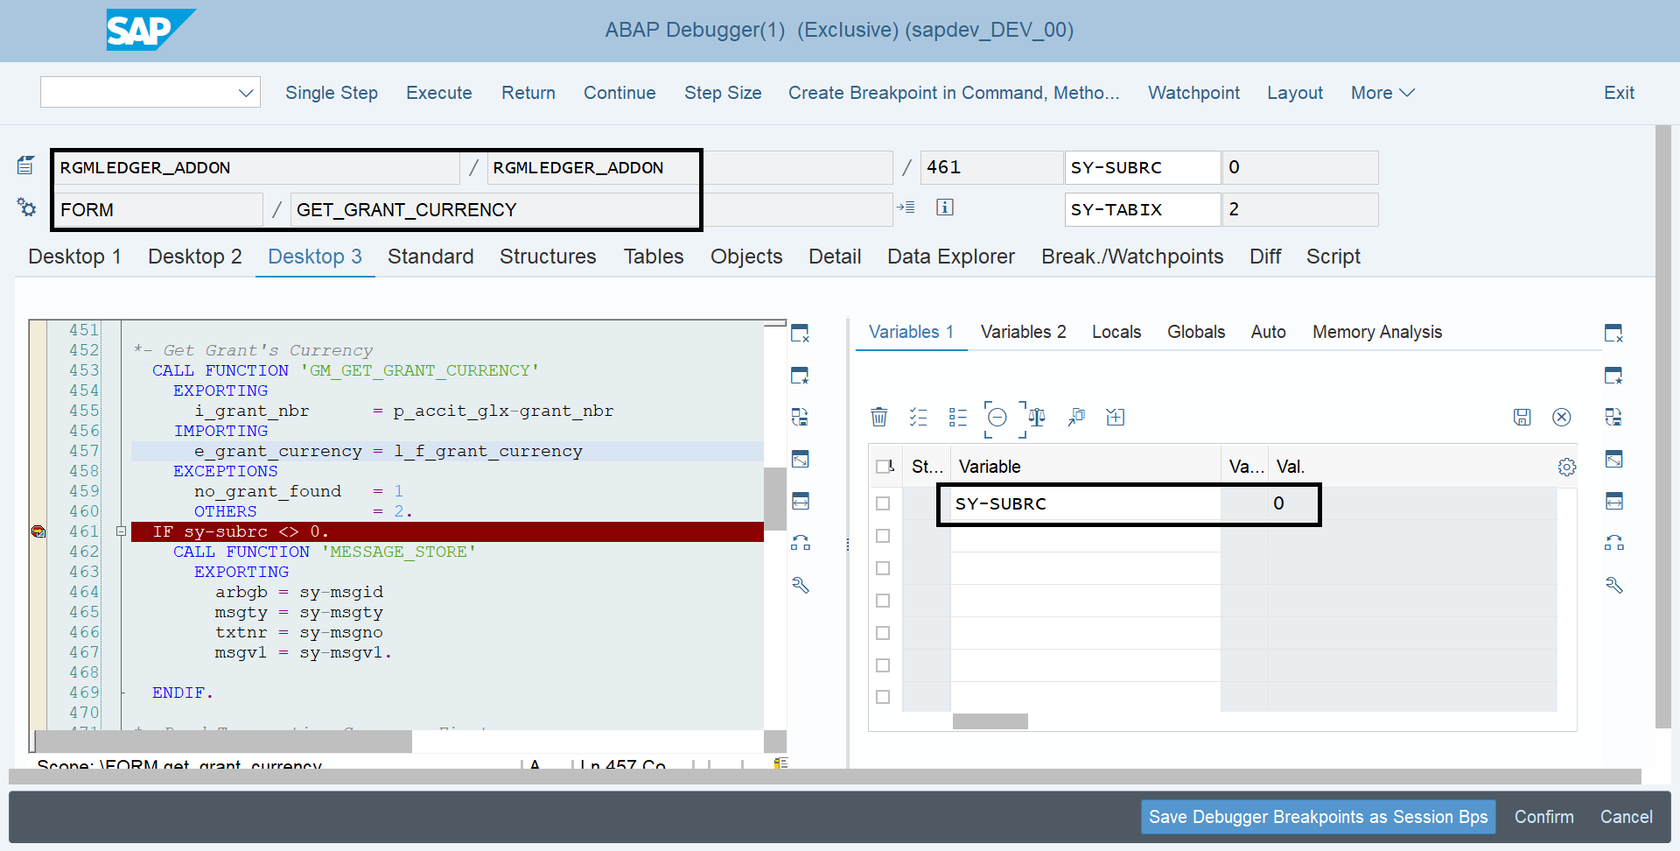This screenshot has height=851, width=1680.
Task: Click the SY-SUBRC cell in Variable column
Action: [x=1085, y=504]
